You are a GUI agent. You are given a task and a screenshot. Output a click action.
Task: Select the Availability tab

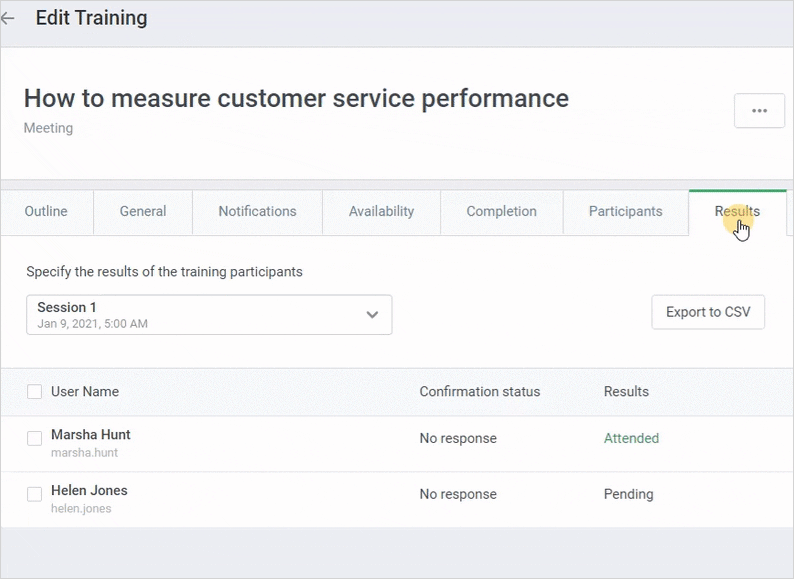381,212
